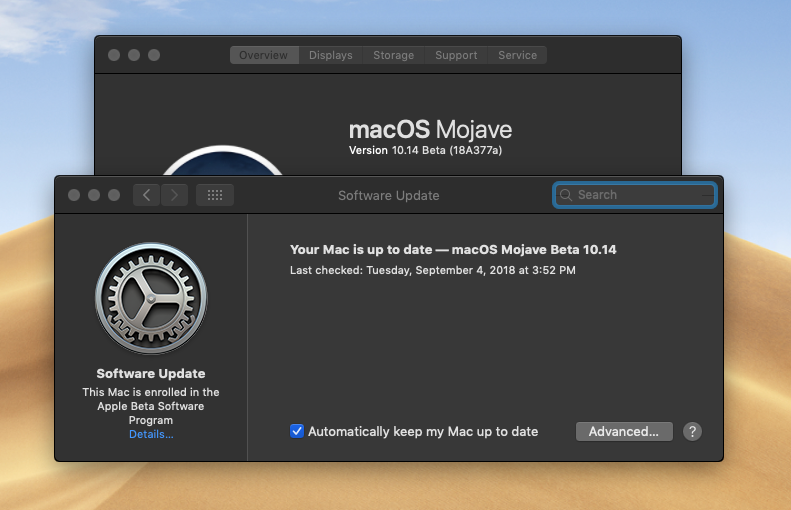Open the Advanced… options
791x510 pixels.
pos(624,432)
